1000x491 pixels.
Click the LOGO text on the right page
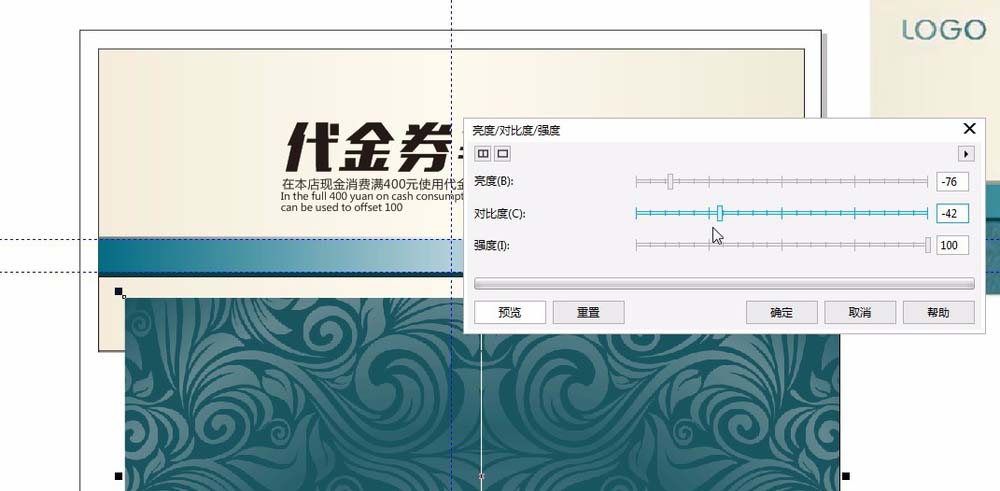944,30
